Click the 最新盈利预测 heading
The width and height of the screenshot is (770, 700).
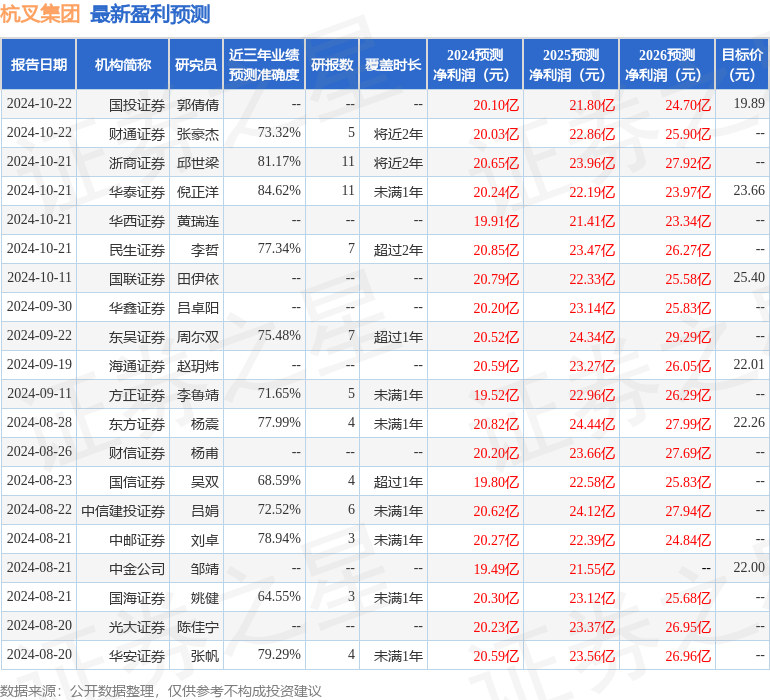tap(150, 14)
